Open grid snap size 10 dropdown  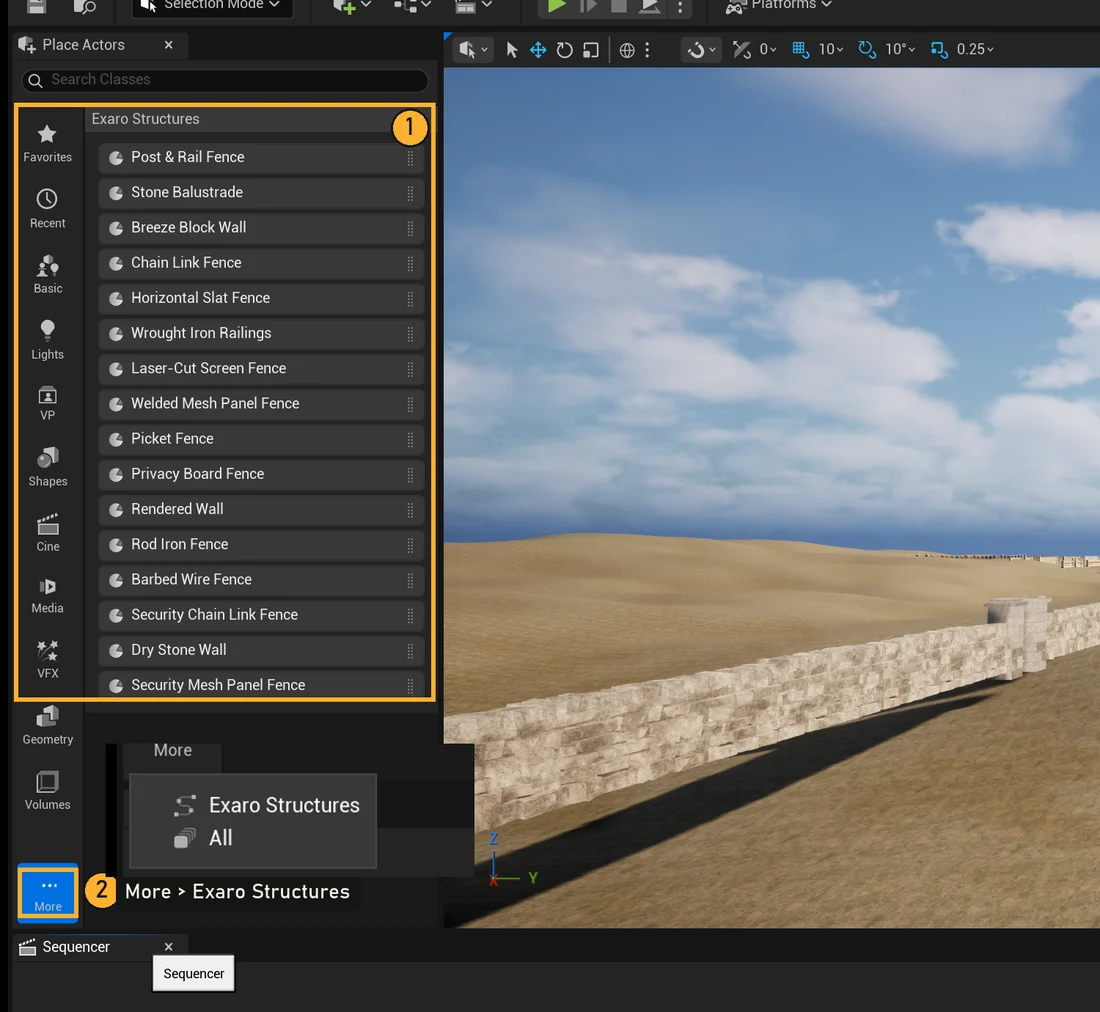click(831, 50)
